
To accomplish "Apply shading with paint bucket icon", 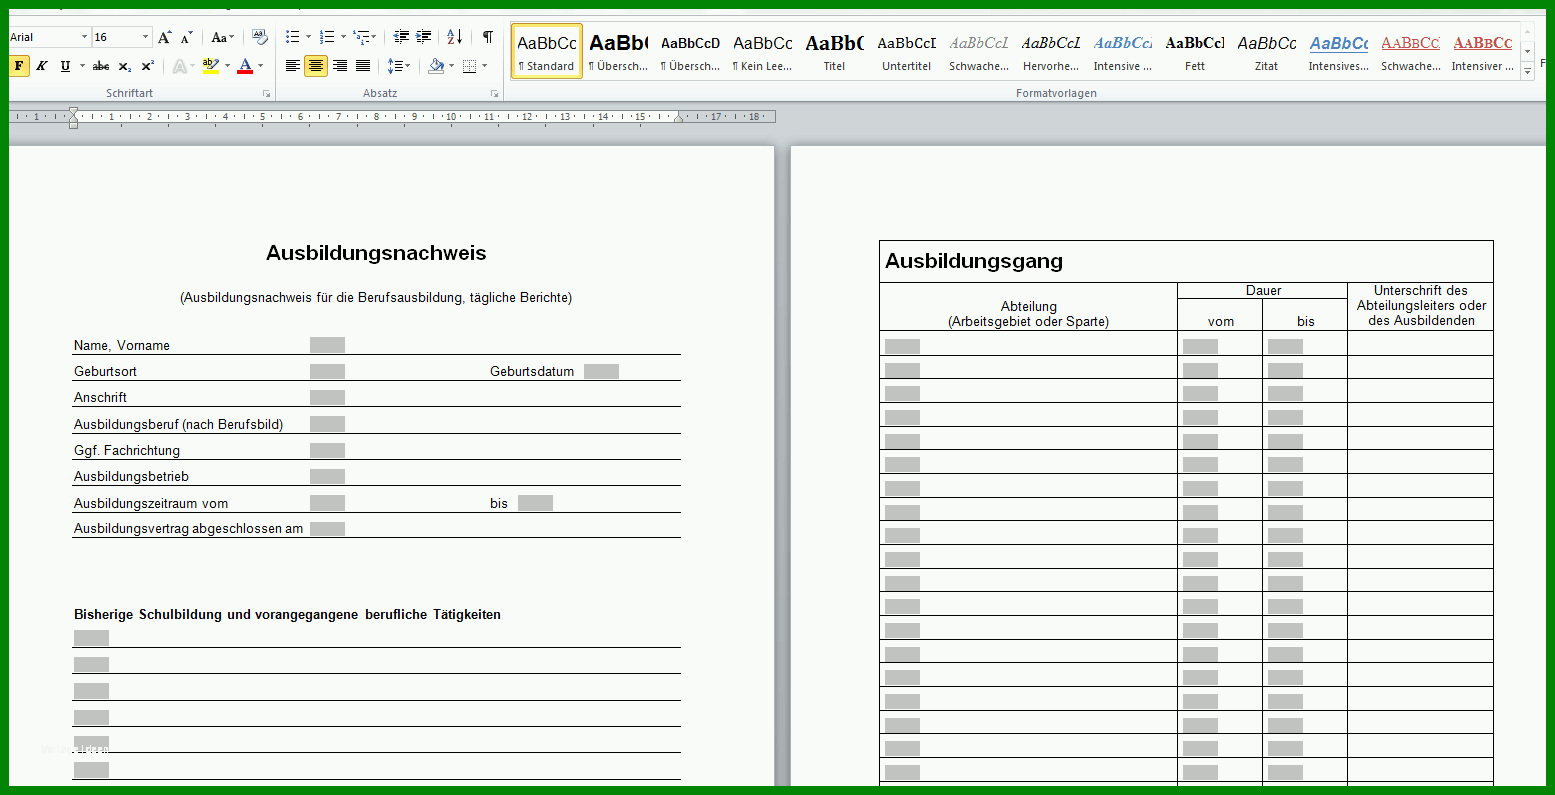I will click(x=436, y=66).
